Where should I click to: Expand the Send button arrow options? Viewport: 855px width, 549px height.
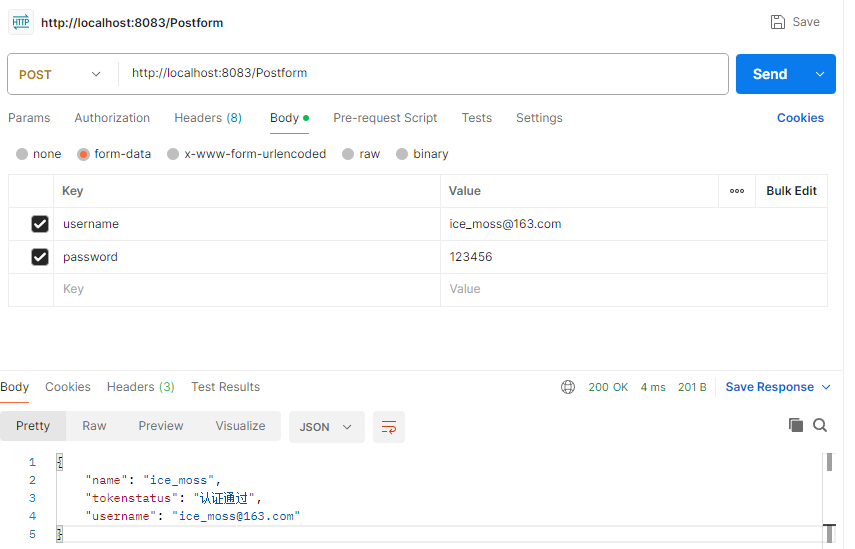click(x=820, y=74)
